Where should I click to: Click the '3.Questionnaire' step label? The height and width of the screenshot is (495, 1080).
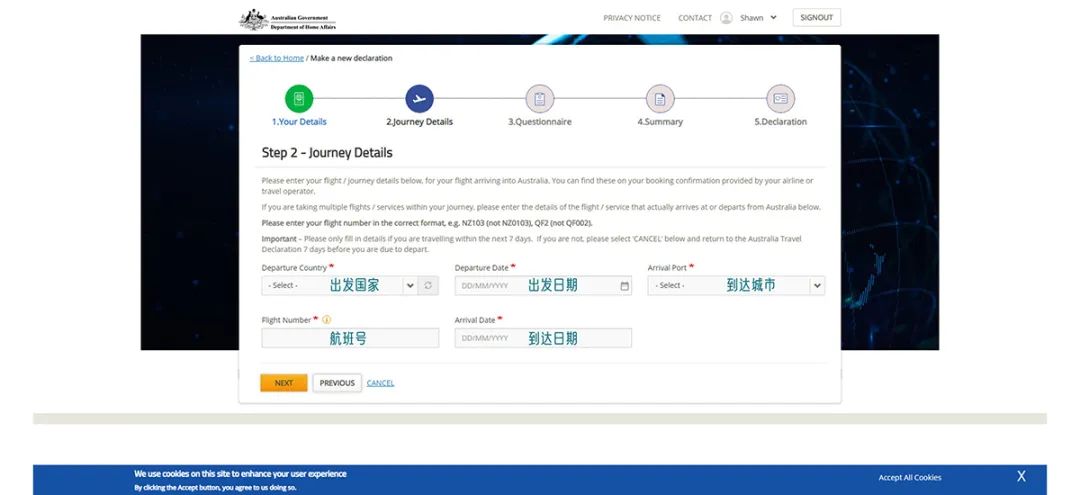(x=539, y=122)
